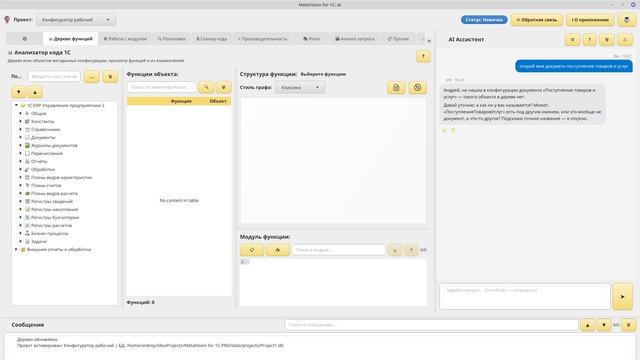640x360 pixels.
Task: Click the filter button beside function search
Action: pyautogui.click(x=223, y=87)
